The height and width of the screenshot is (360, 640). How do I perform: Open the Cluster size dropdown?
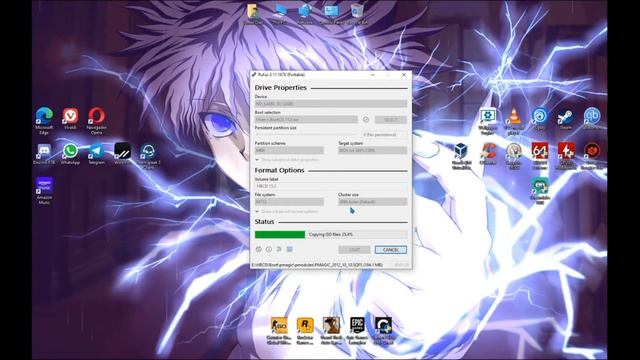(x=372, y=202)
